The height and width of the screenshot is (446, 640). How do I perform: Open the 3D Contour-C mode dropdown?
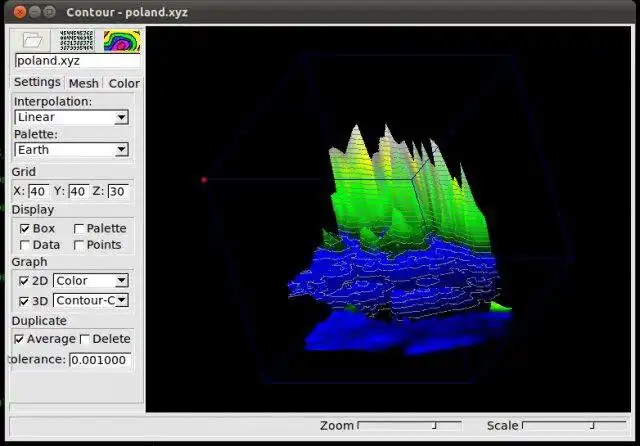(x=91, y=301)
